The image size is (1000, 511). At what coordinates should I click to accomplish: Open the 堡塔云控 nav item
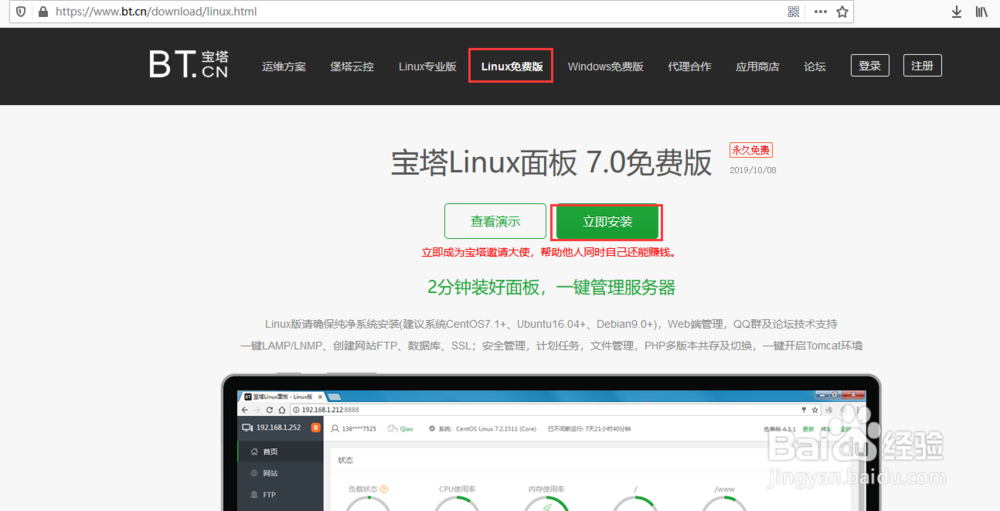(x=352, y=66)
